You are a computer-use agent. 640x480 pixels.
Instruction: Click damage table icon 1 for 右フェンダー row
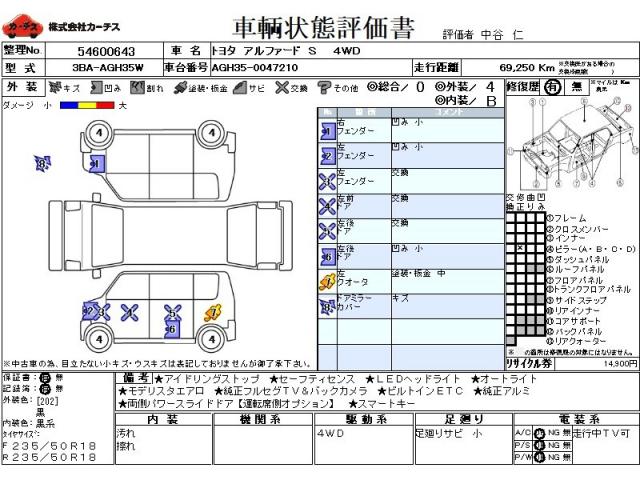pyautogui.click(x=327, y=131)
